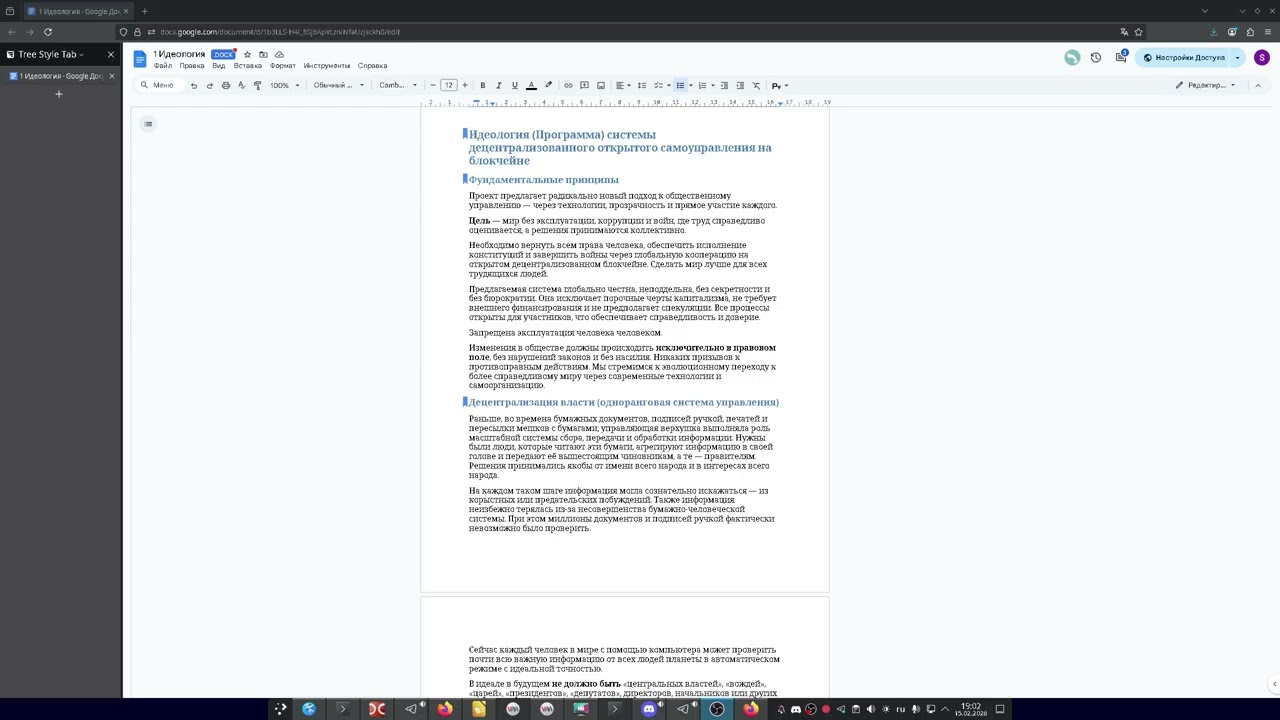This screenshot has height=720, width=1280.
Task: Expand the bulleted list options arrow
Action: pos(690,85)
